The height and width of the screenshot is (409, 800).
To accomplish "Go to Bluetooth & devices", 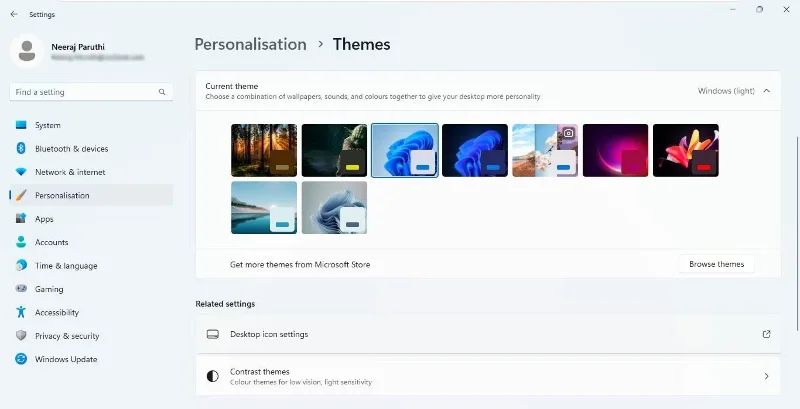I will pos(91,148).
